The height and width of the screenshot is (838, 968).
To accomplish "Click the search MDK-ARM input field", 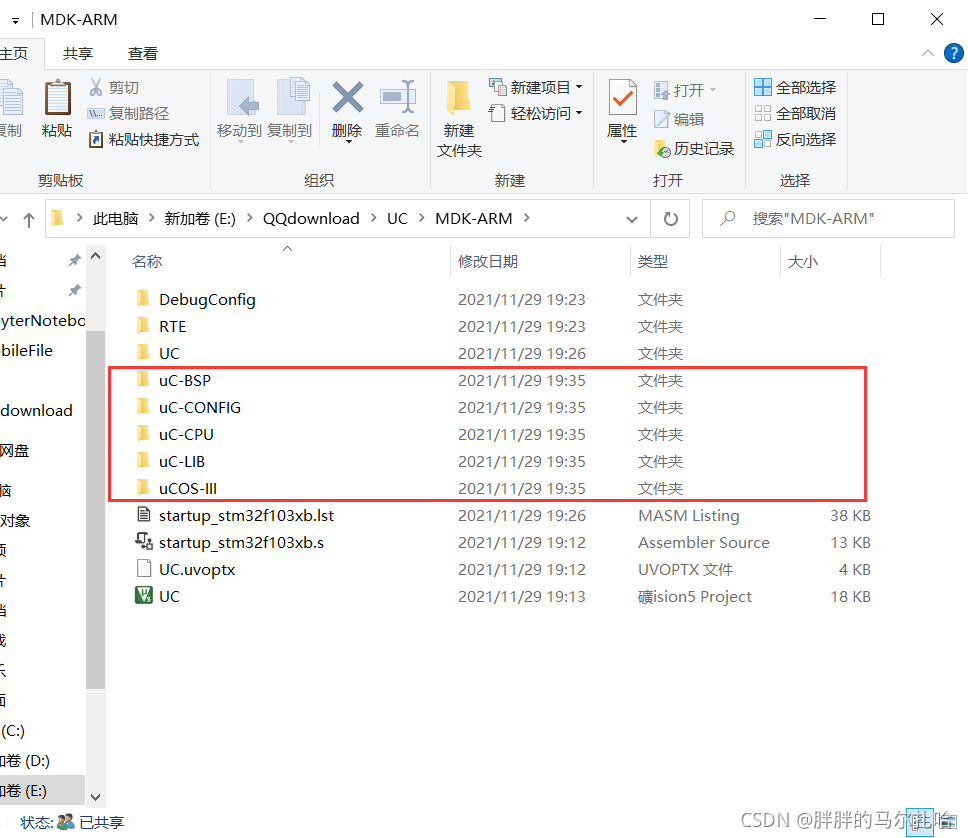I will (x=828, y=219).
